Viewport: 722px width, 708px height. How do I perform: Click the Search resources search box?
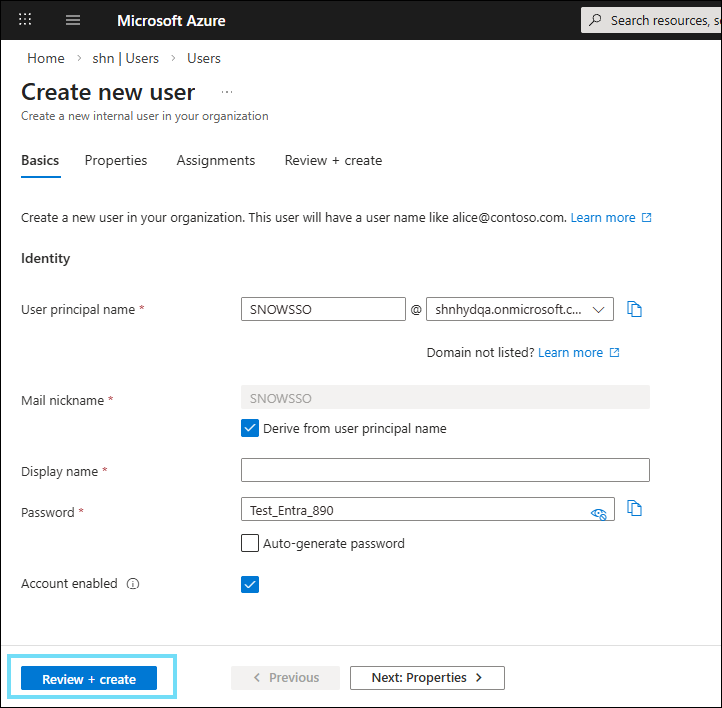click(x=655, y=20)
